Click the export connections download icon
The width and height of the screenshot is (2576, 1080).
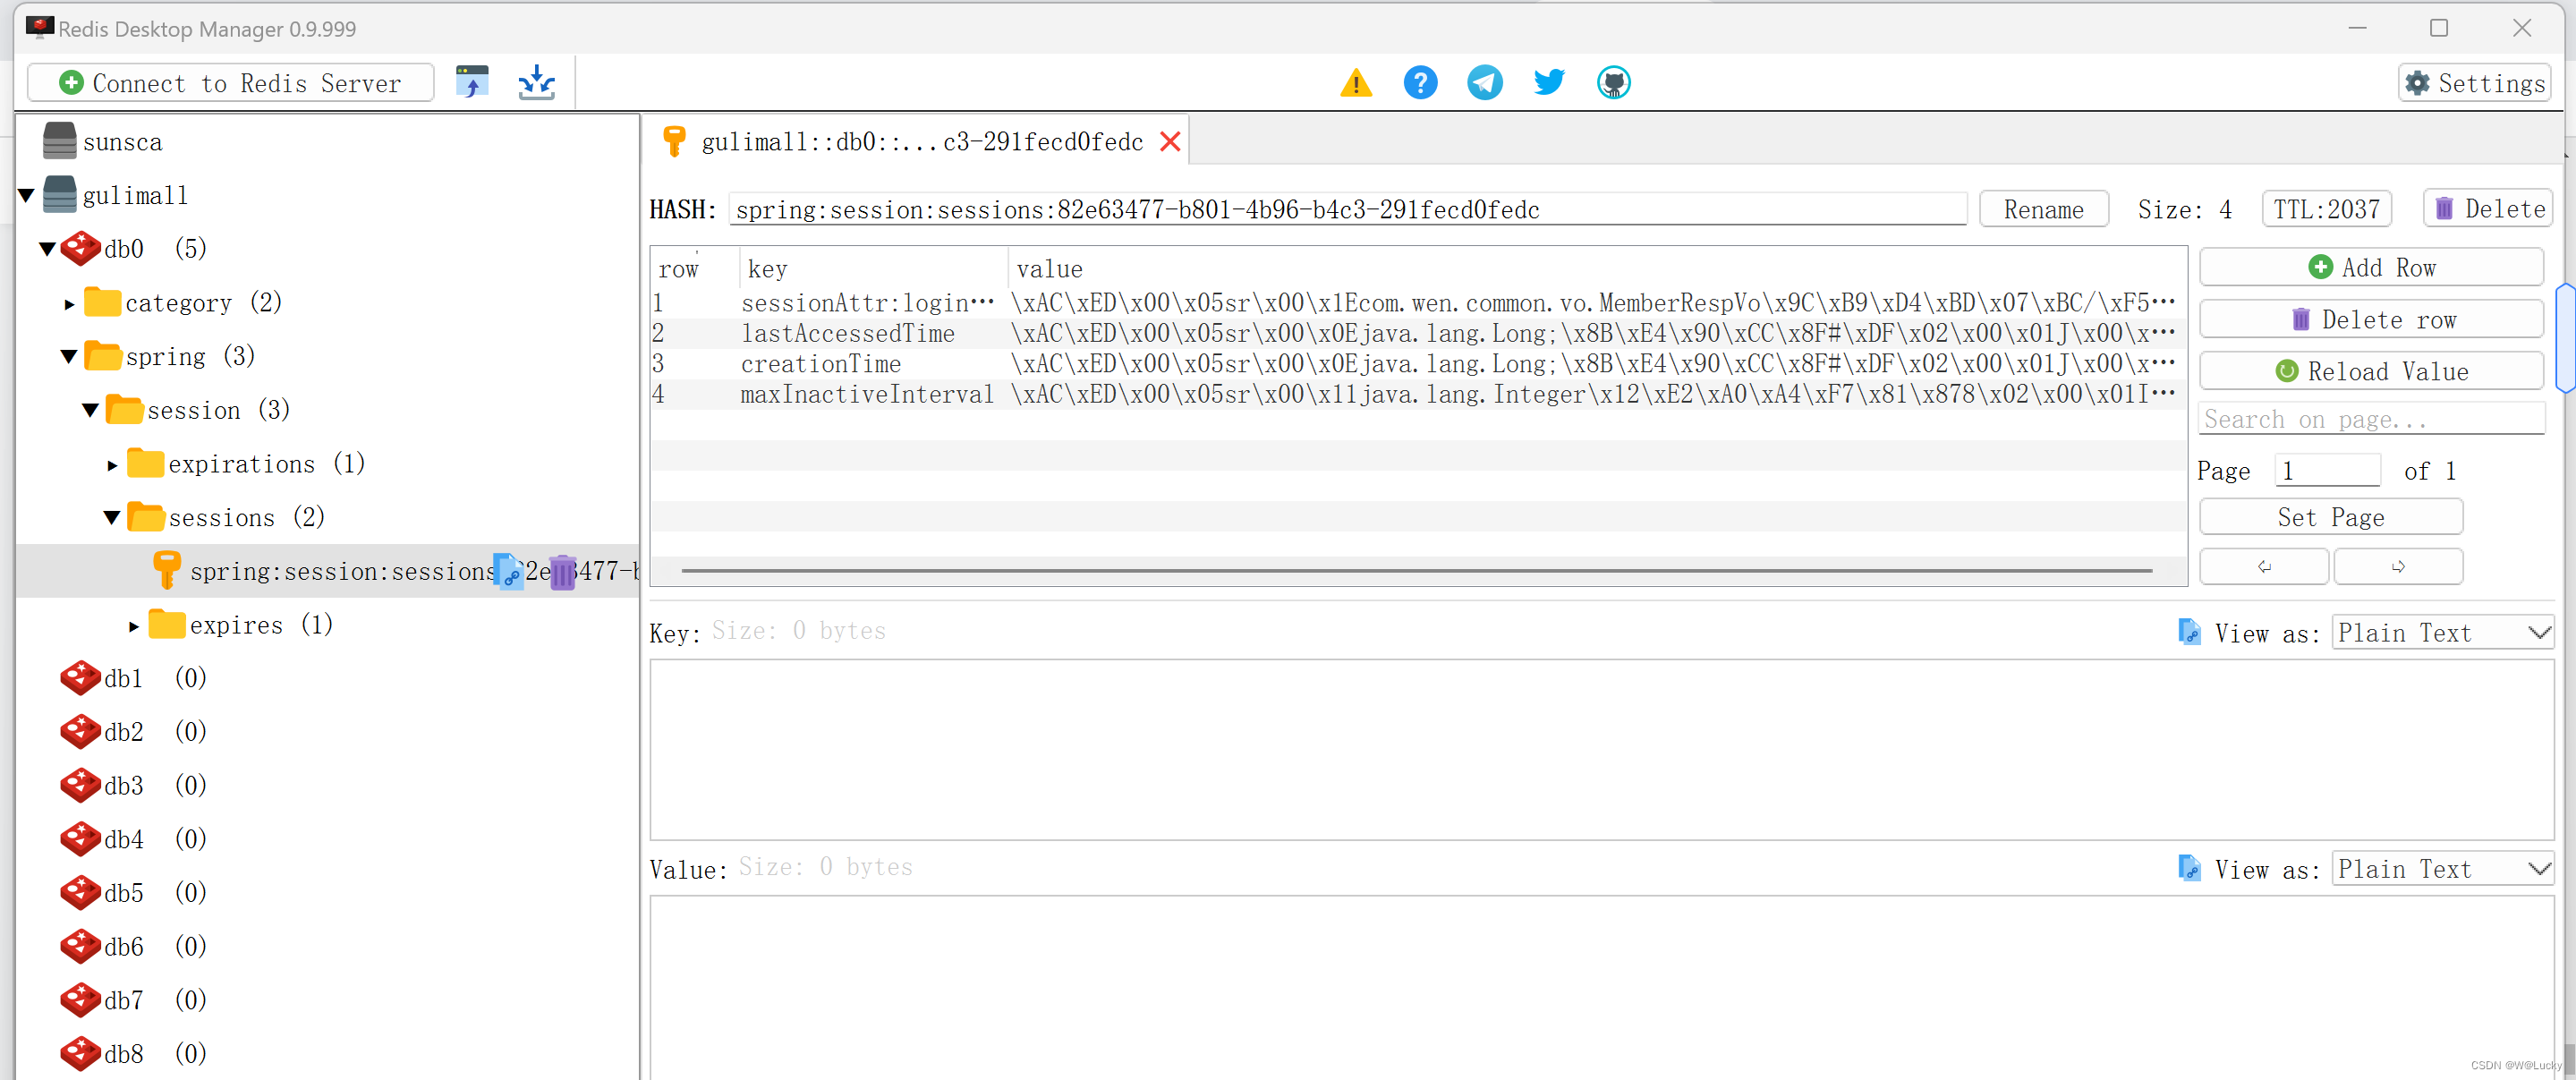pyautogui.click(x=536, y=82)
